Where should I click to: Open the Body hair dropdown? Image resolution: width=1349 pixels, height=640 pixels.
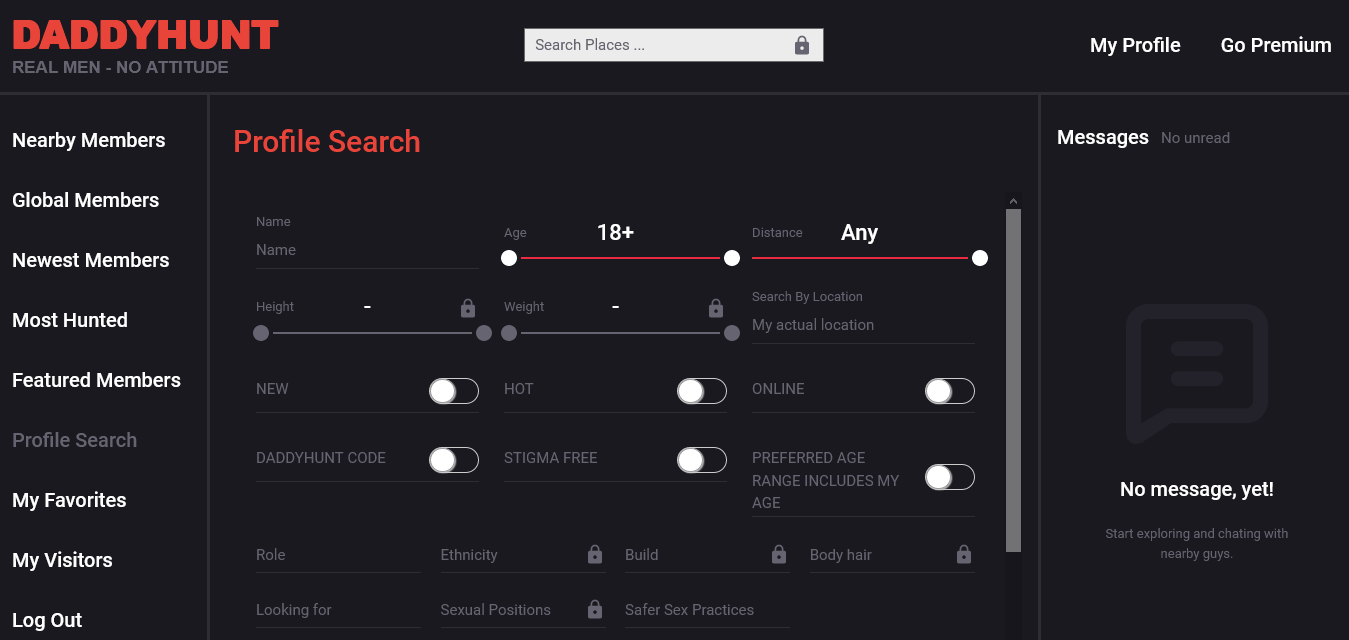(892, 555)
